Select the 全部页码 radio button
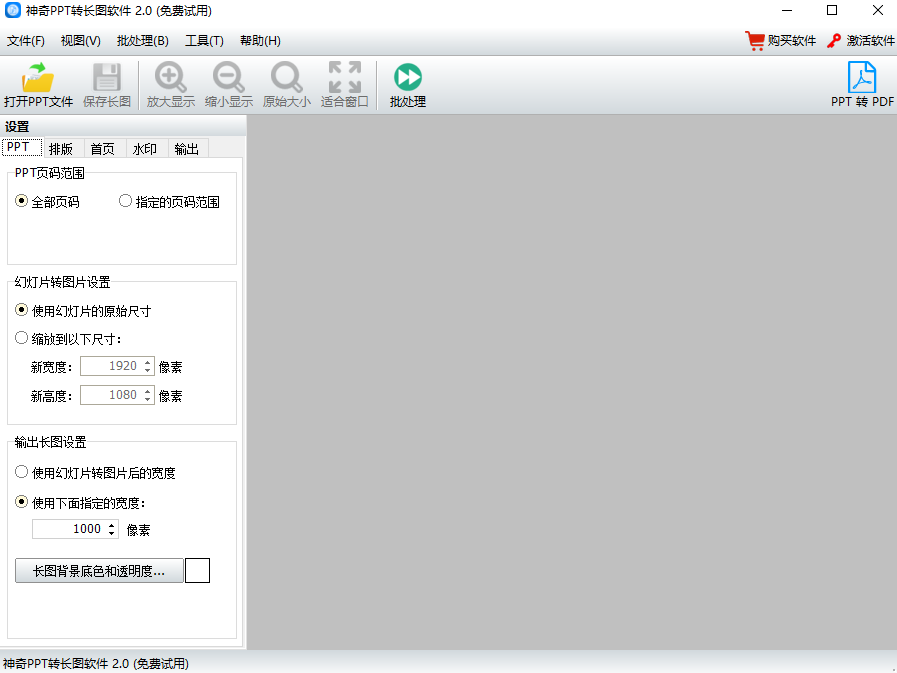The width and height of the screenshot is (897, 673). 21,200
